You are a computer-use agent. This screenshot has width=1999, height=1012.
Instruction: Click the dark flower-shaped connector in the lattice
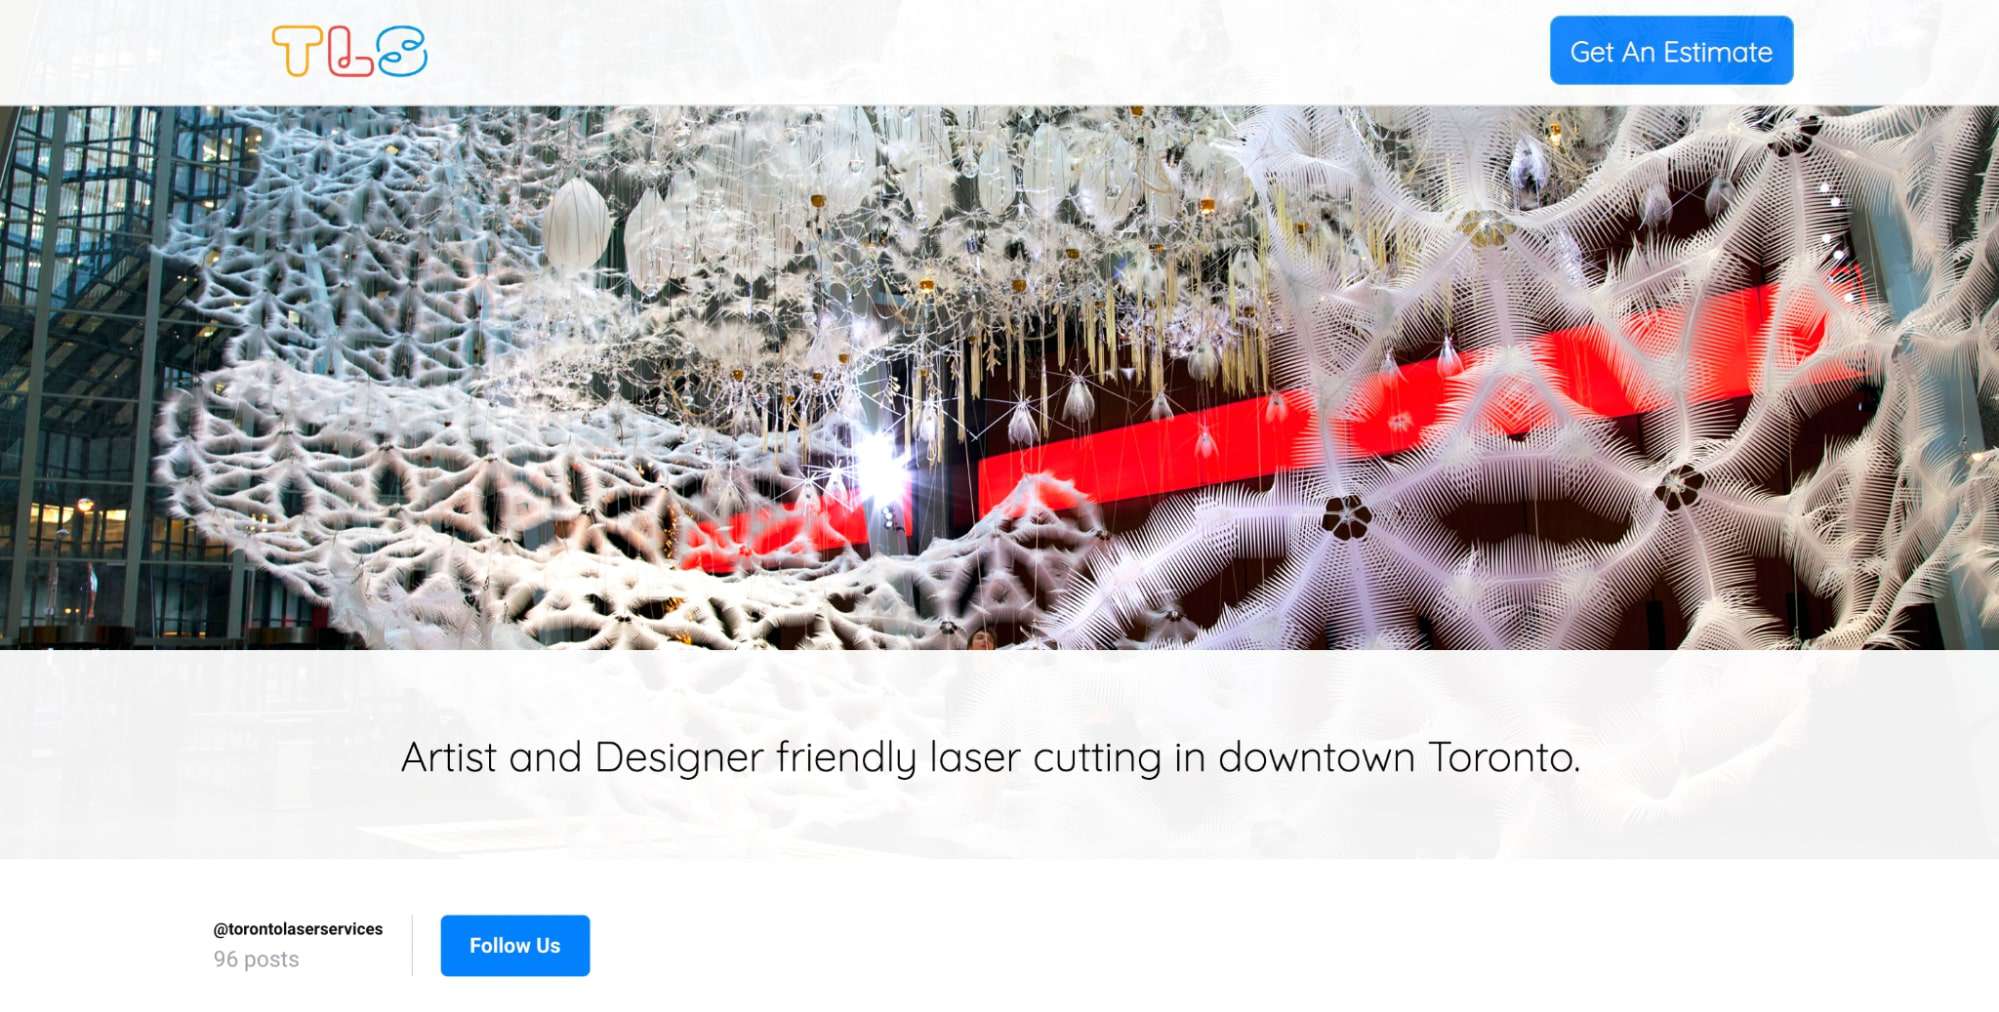click(x=1347, y=517)
